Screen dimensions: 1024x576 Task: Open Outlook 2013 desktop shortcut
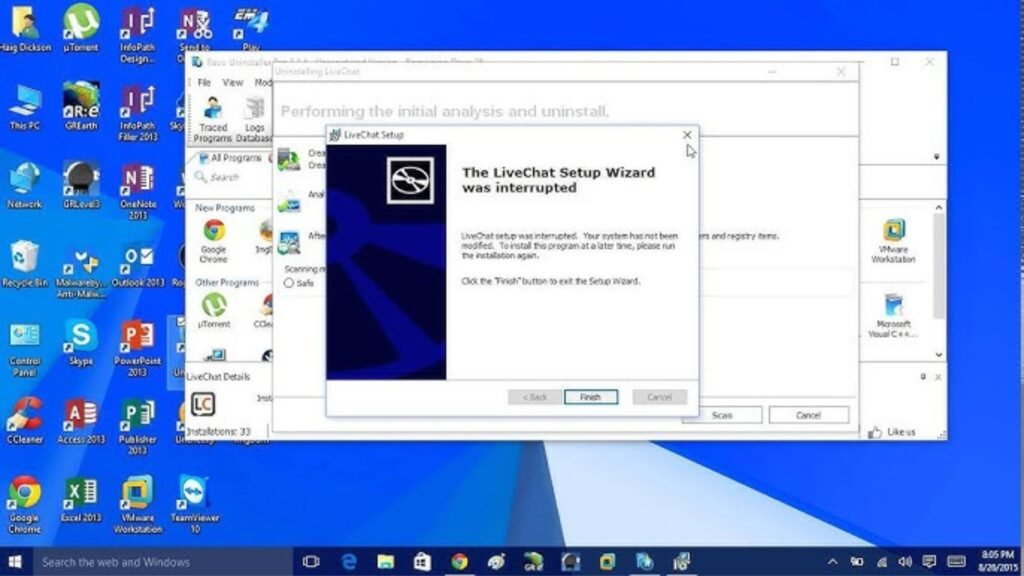coord(138,266)
